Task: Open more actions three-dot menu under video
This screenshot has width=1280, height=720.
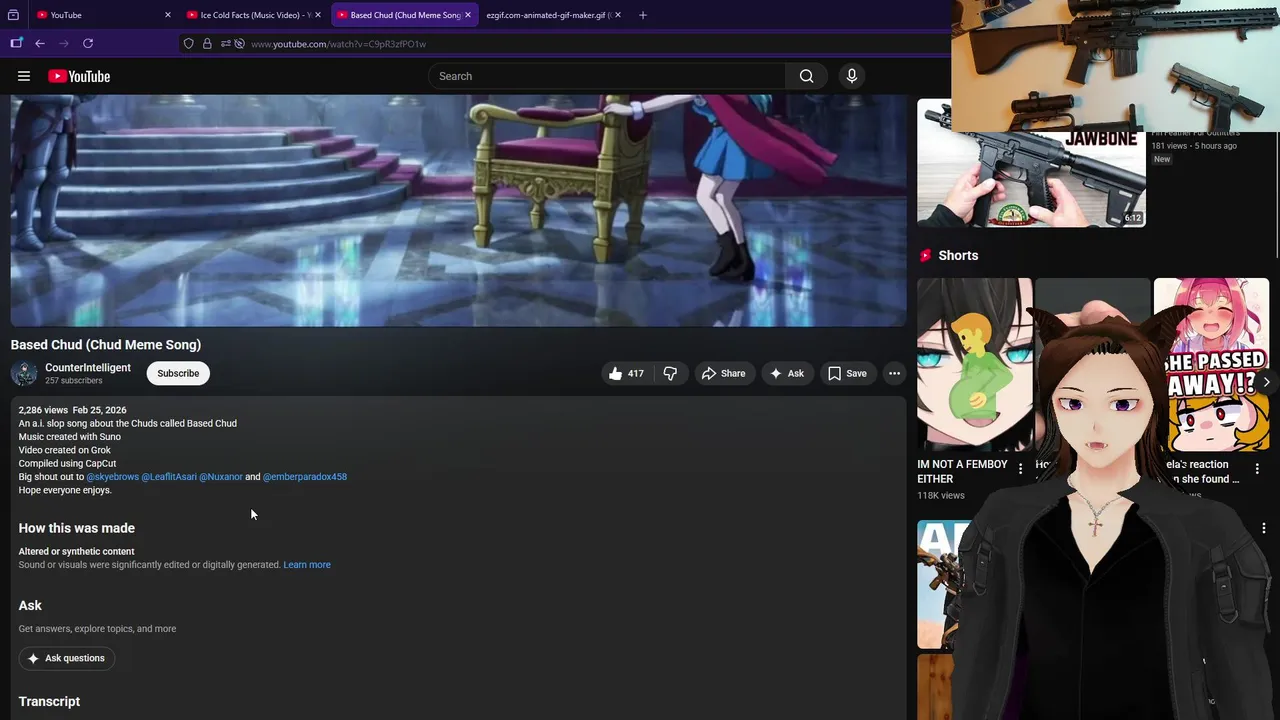Action: coord(894,373)
